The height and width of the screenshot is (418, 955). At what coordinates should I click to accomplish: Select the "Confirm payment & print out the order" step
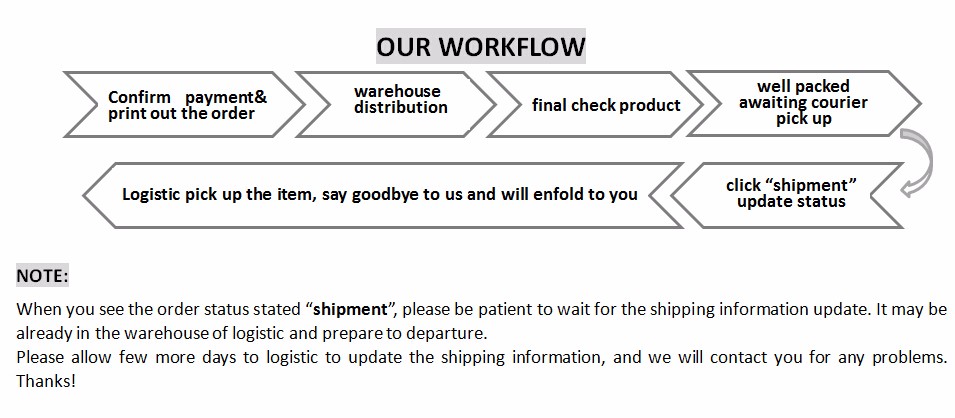click(187, 105)
